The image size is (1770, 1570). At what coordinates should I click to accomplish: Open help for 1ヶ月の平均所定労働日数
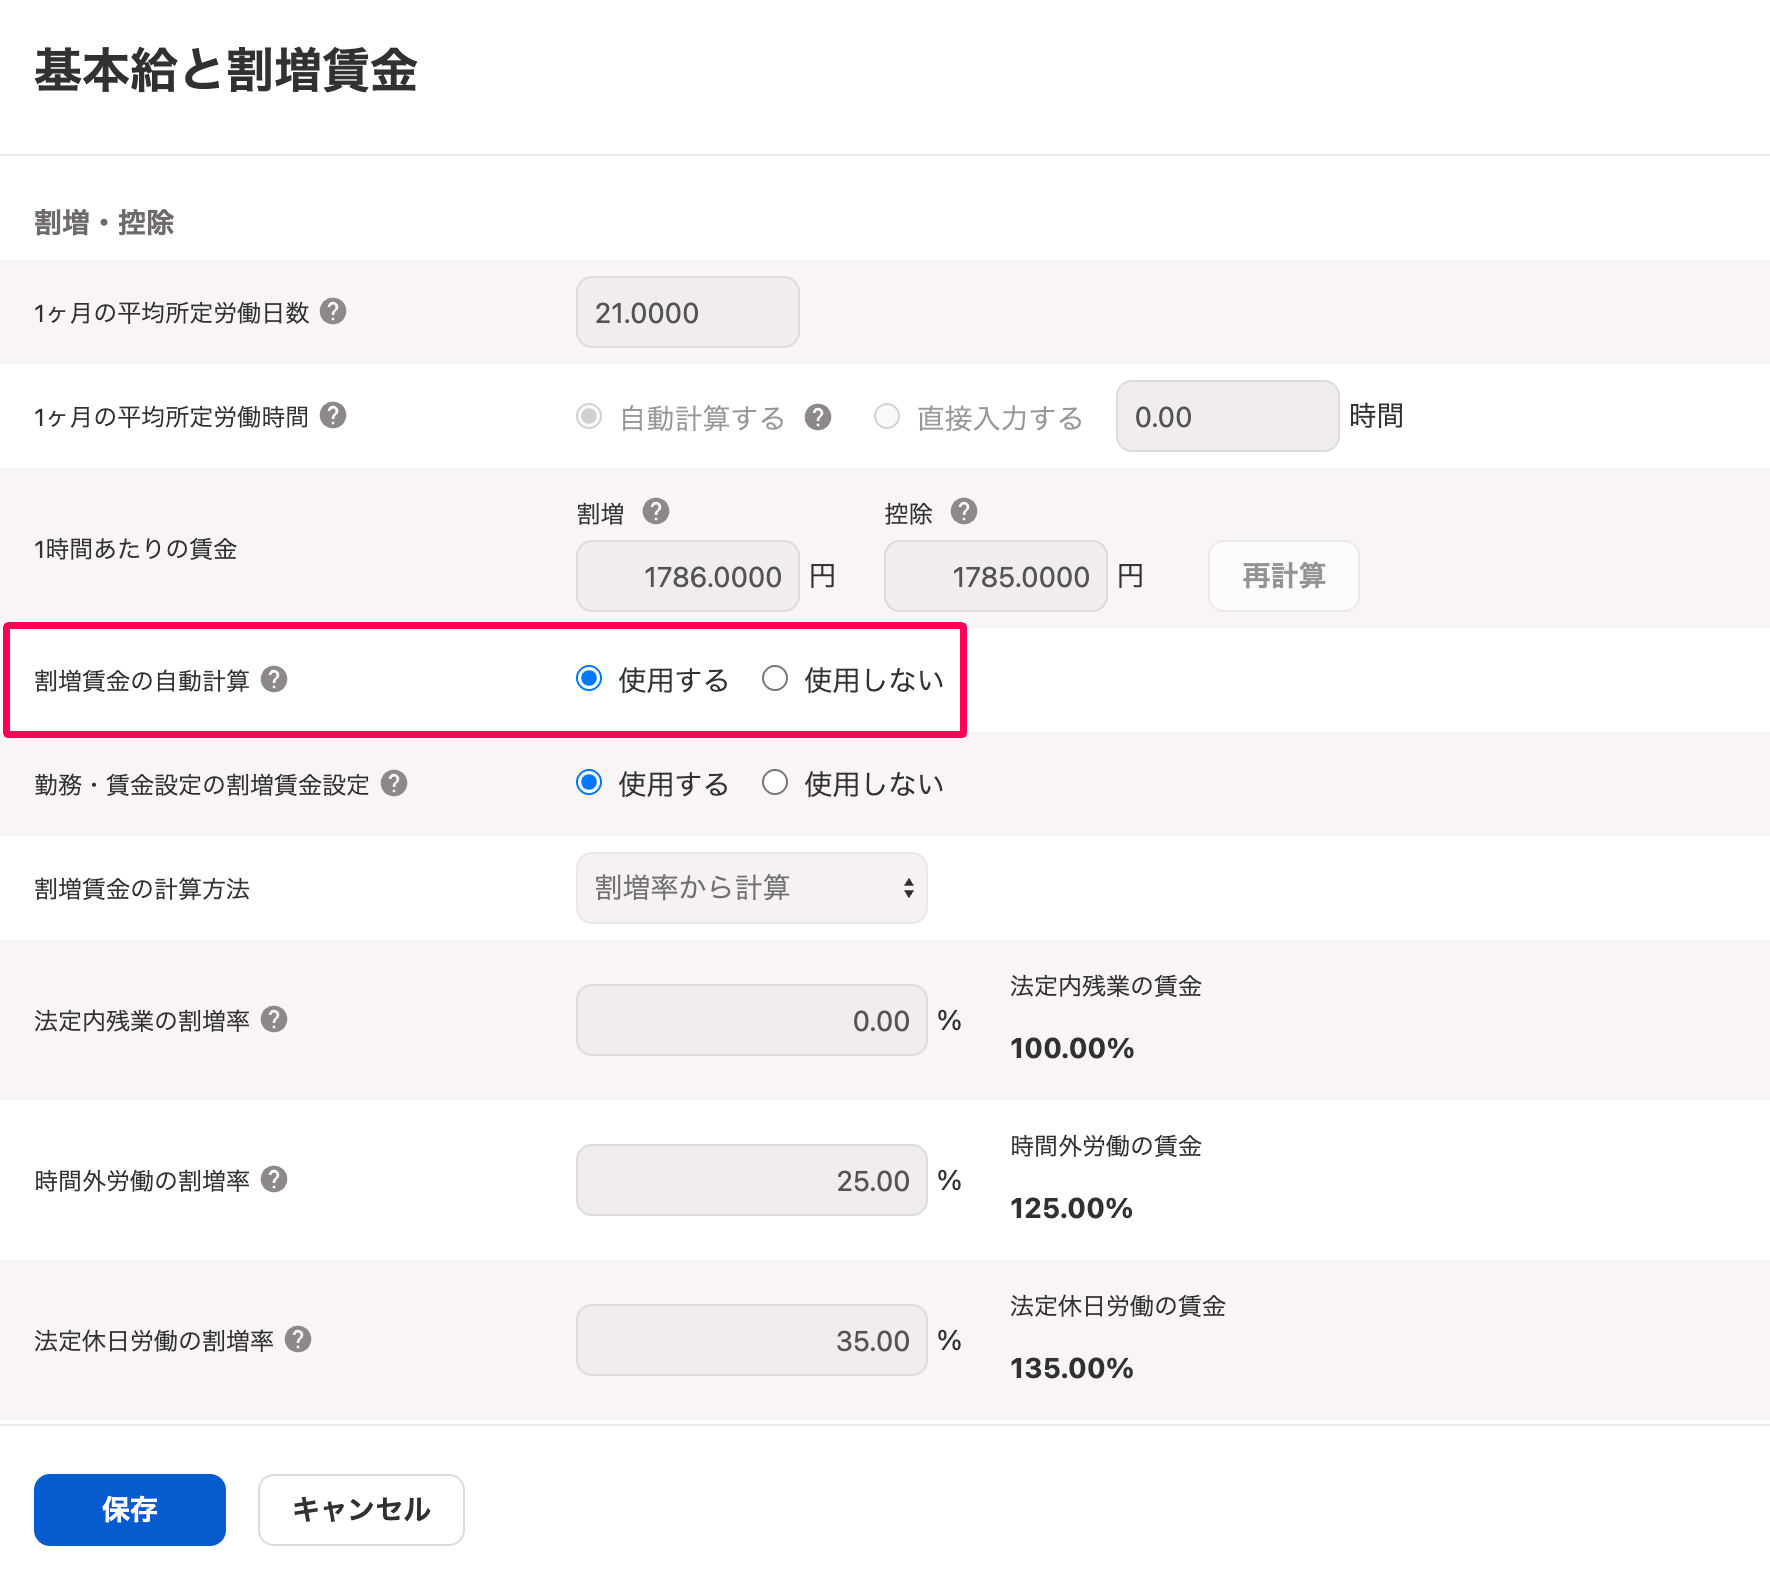[x=333, y=311]
